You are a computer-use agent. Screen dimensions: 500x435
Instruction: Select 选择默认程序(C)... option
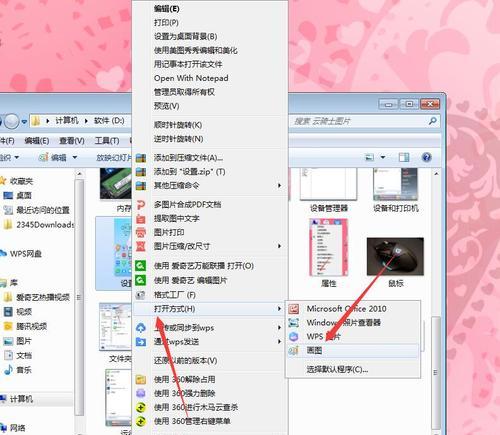pos(337,369)
